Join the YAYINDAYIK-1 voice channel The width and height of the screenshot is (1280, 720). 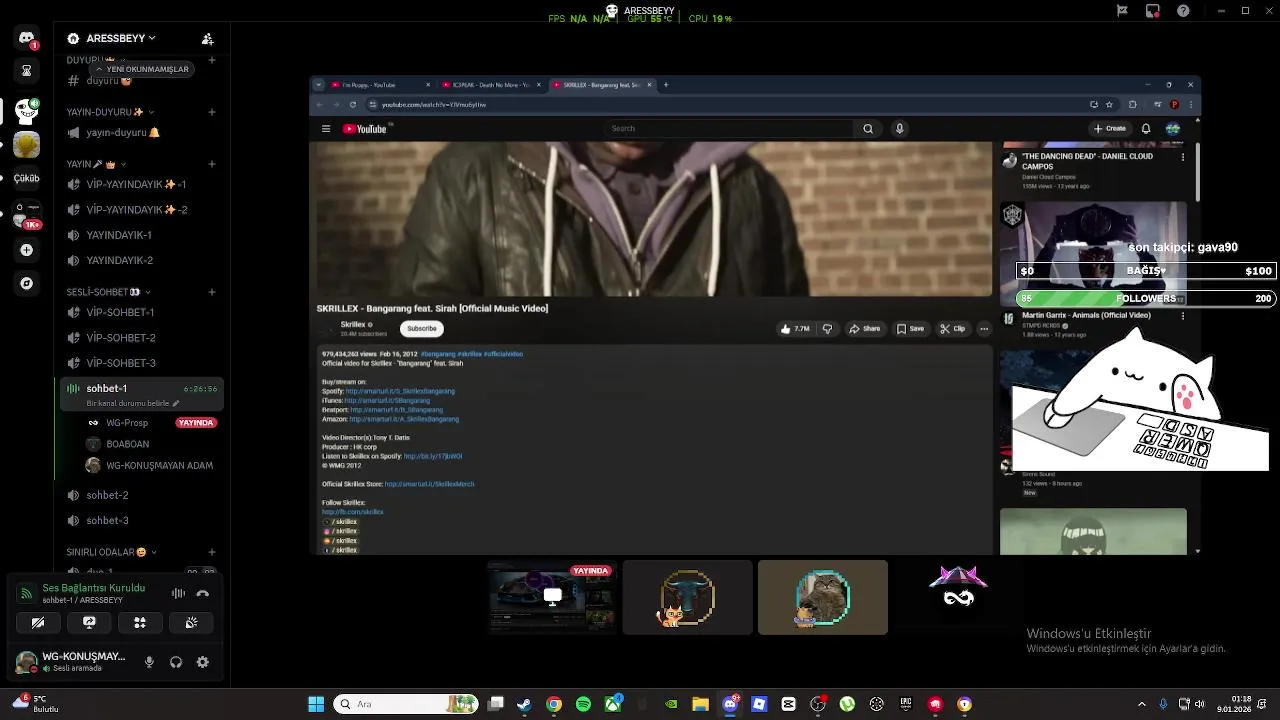[x=140, y=235]
